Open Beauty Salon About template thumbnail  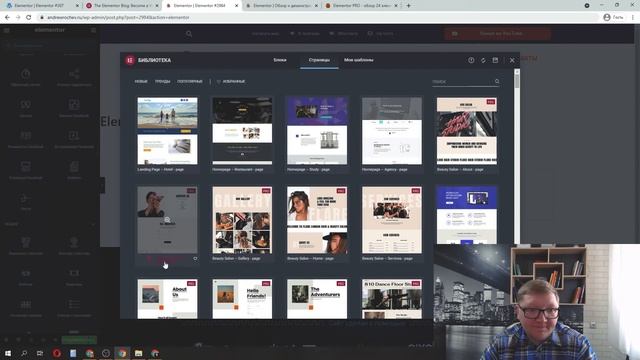pos(467,131)
